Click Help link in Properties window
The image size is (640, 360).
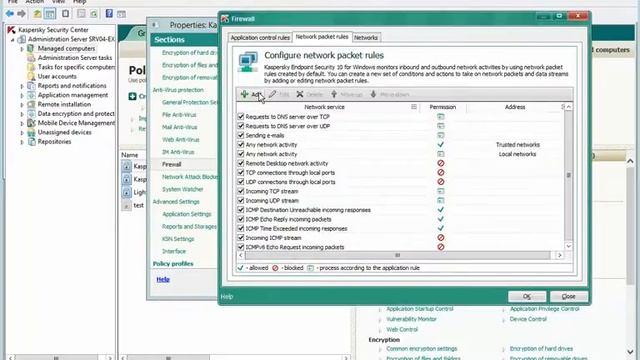163,280
